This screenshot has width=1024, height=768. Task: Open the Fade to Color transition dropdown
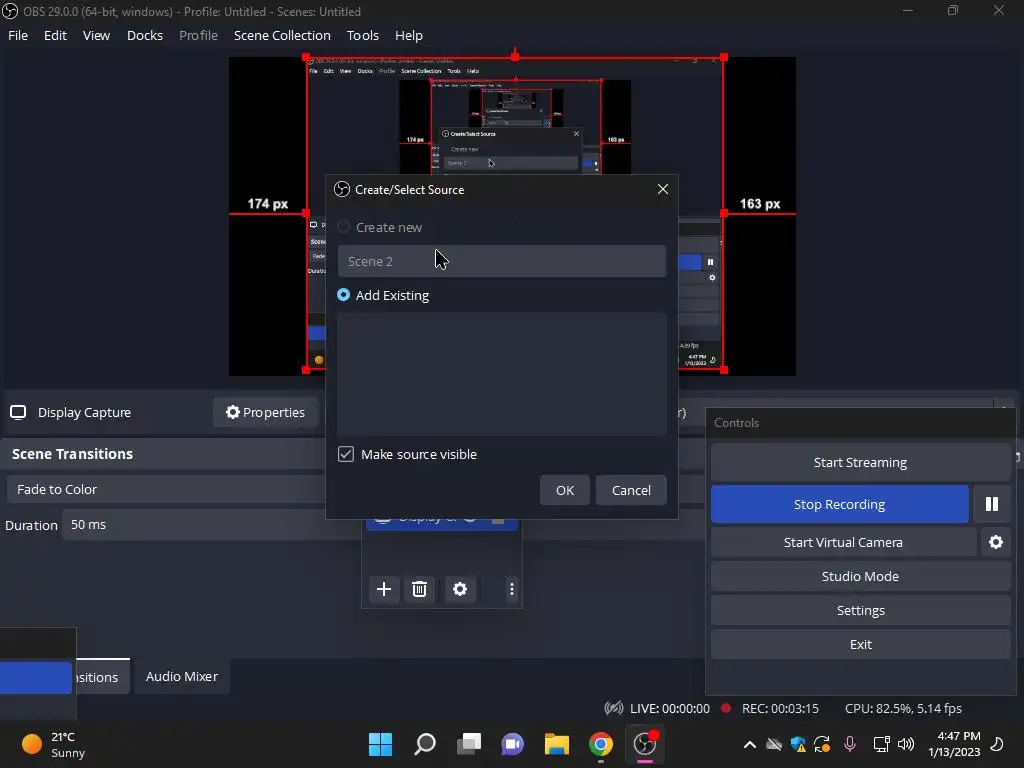[x=167, y=489]
